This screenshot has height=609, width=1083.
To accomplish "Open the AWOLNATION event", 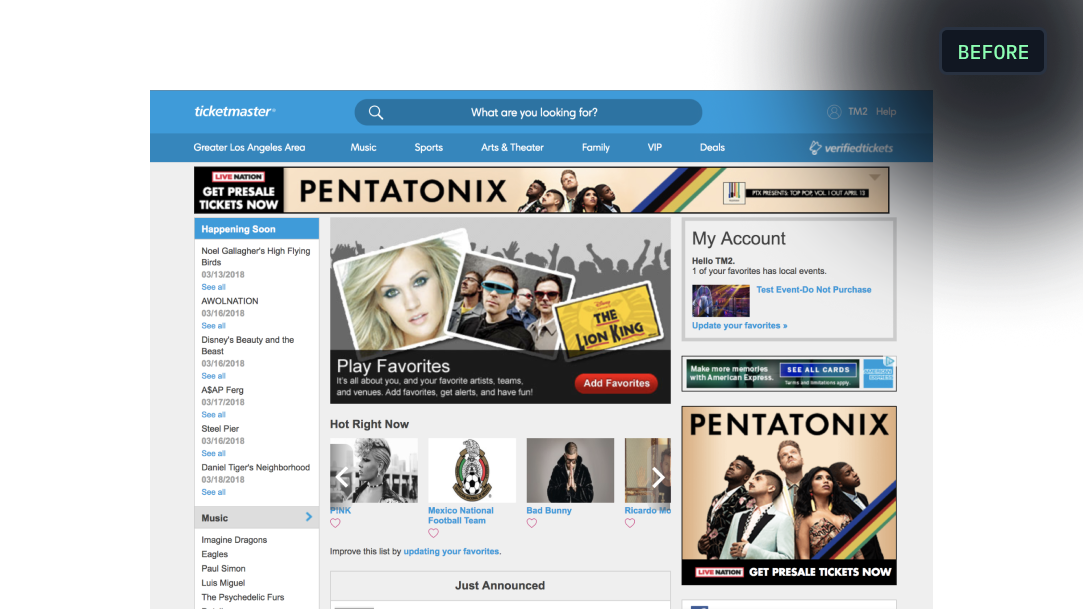I will point(230,301).
